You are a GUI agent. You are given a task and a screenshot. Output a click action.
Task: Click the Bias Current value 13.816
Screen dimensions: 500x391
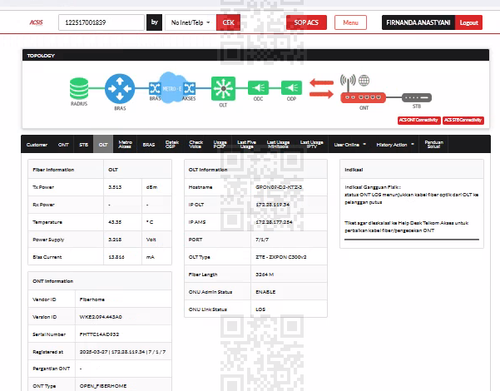116,257
